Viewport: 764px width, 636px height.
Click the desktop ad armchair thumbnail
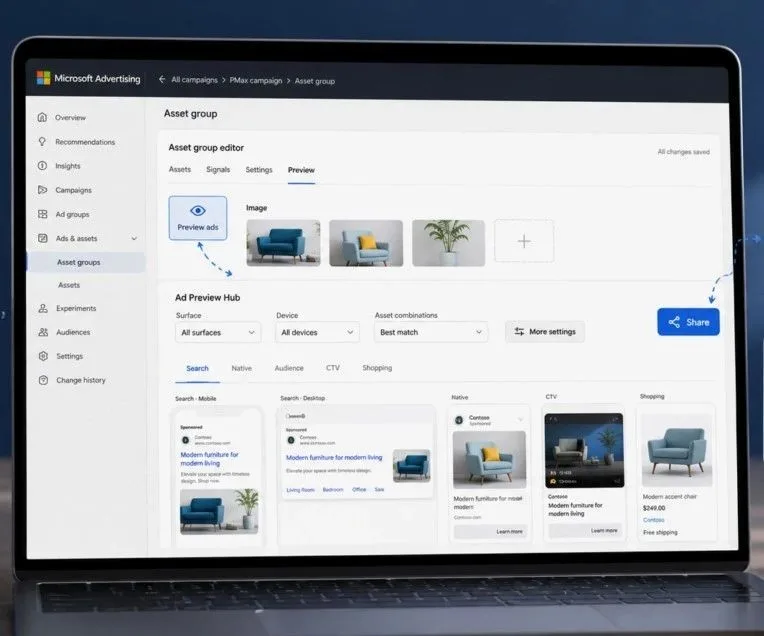click(412, 466)
